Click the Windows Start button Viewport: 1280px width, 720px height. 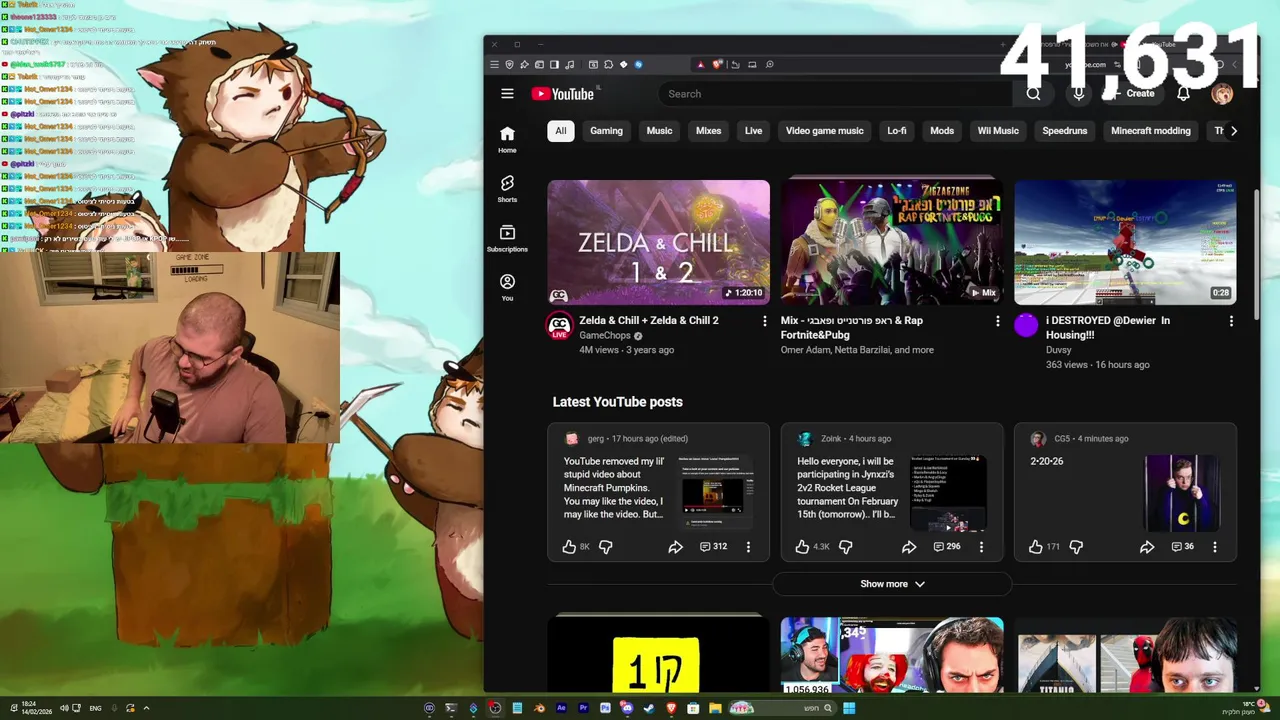pos(849,708)
